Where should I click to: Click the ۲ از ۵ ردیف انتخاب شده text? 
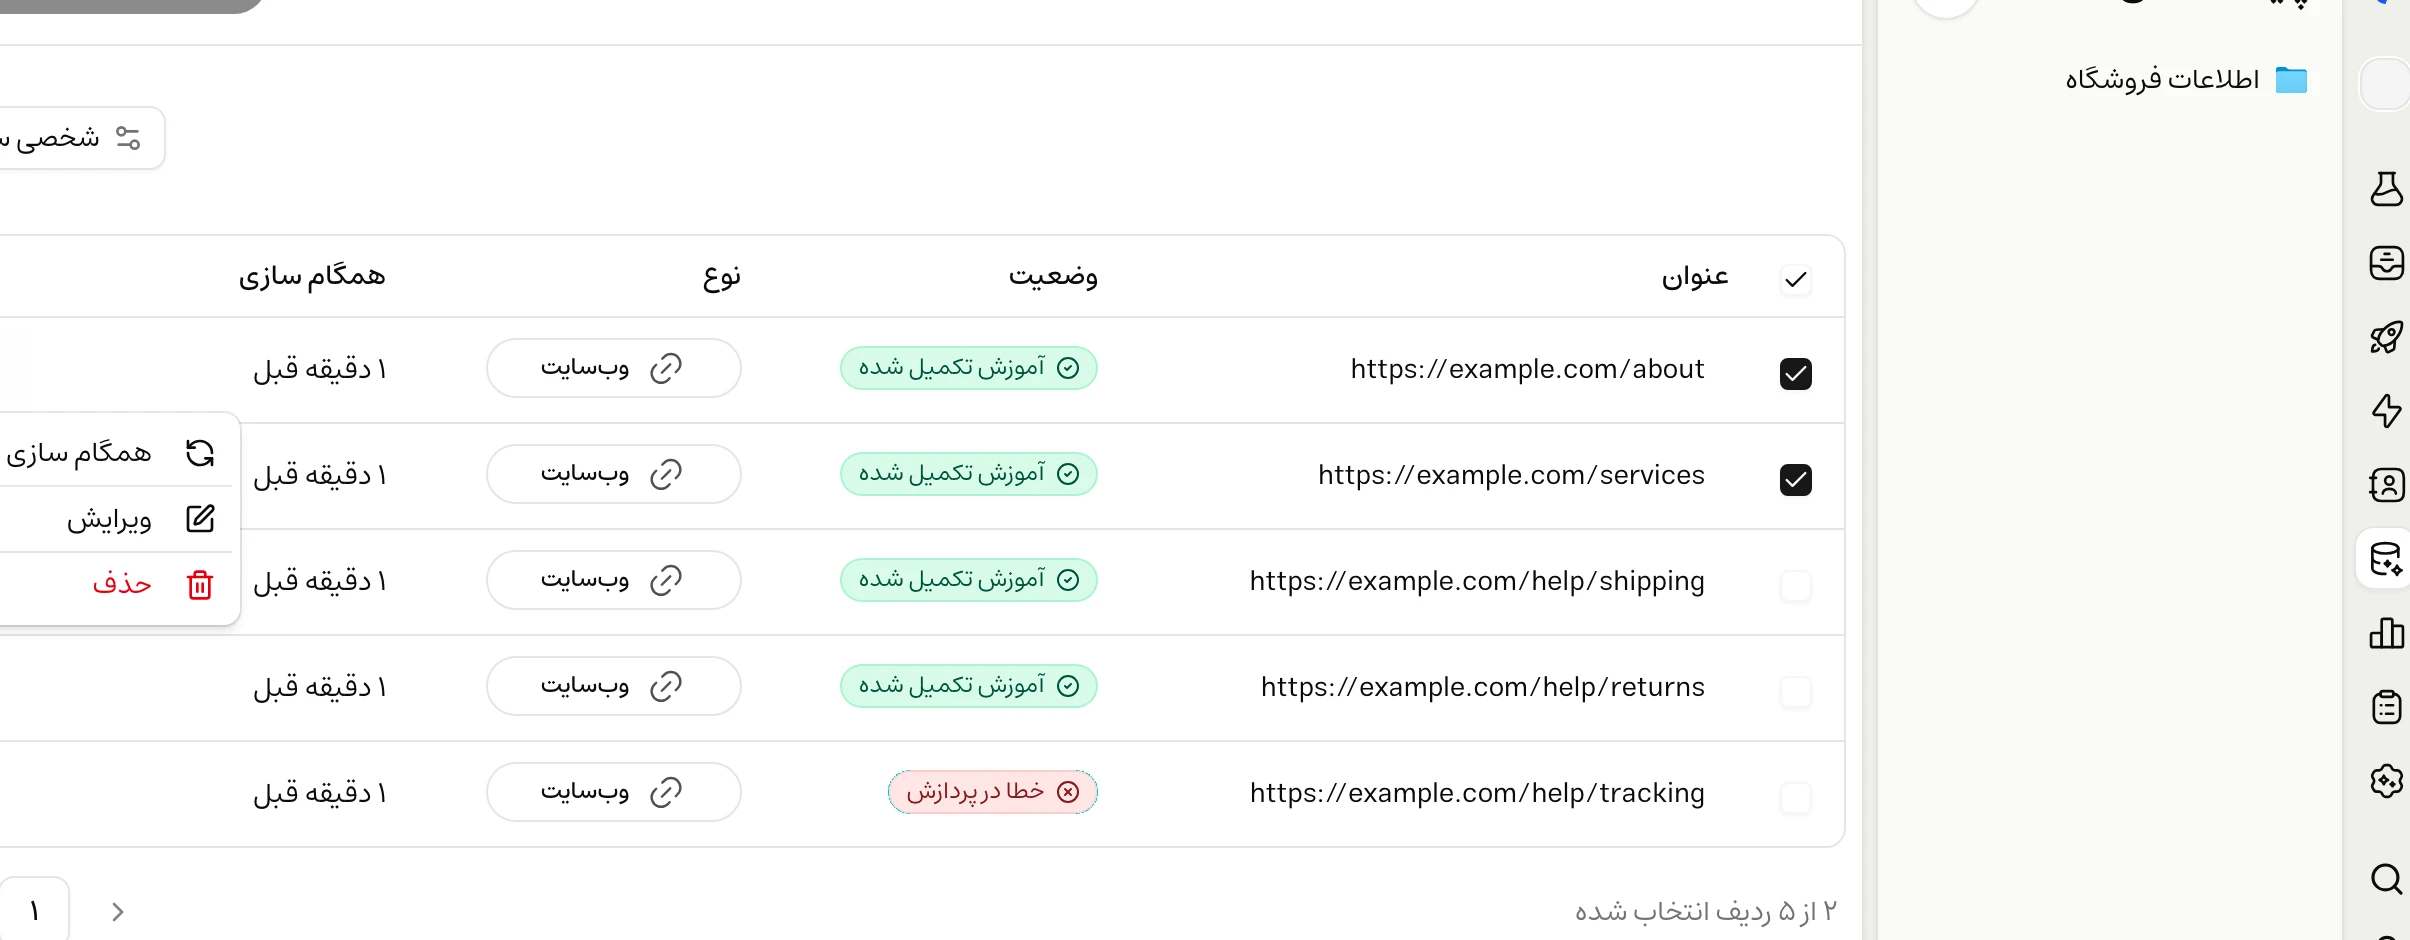coord(1706,911)
